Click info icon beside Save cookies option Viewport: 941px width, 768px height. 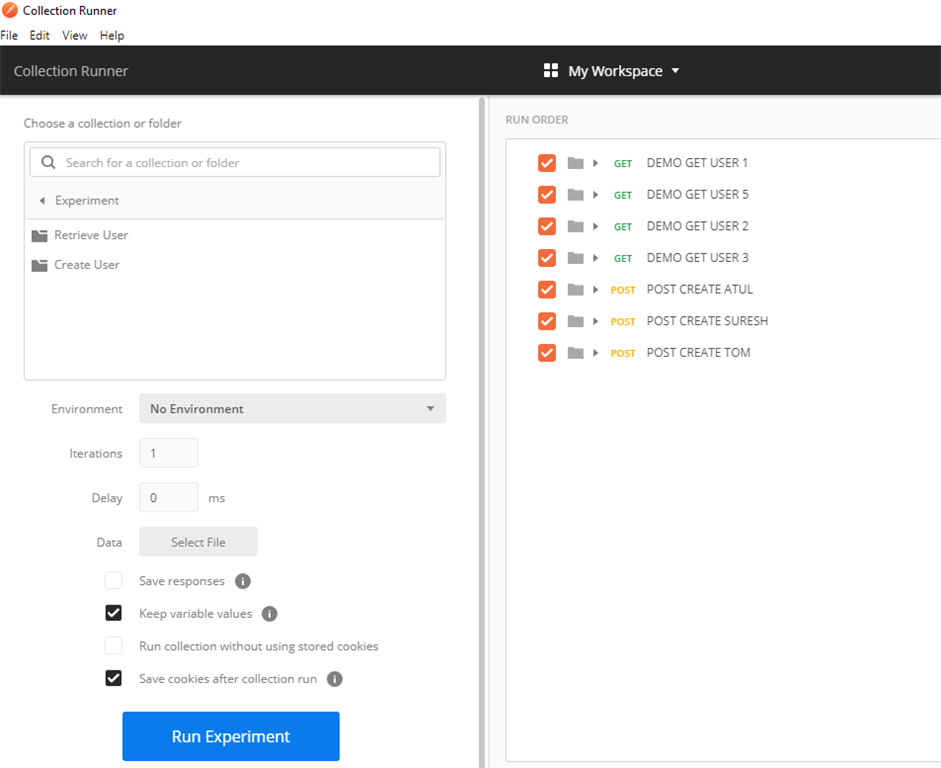pyautogui.click(x=335, y=679)
